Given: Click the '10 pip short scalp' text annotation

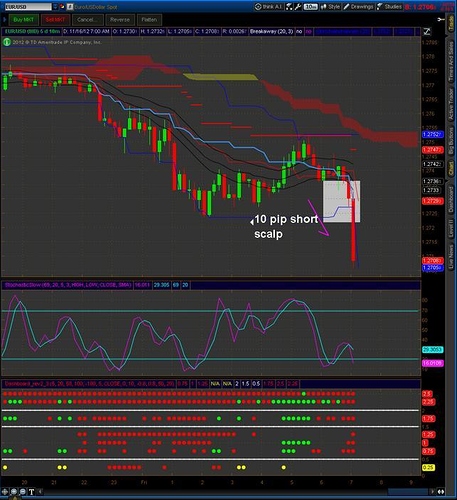Looking at the screenshot, I should pyautogui.click(x=286, y=226).
